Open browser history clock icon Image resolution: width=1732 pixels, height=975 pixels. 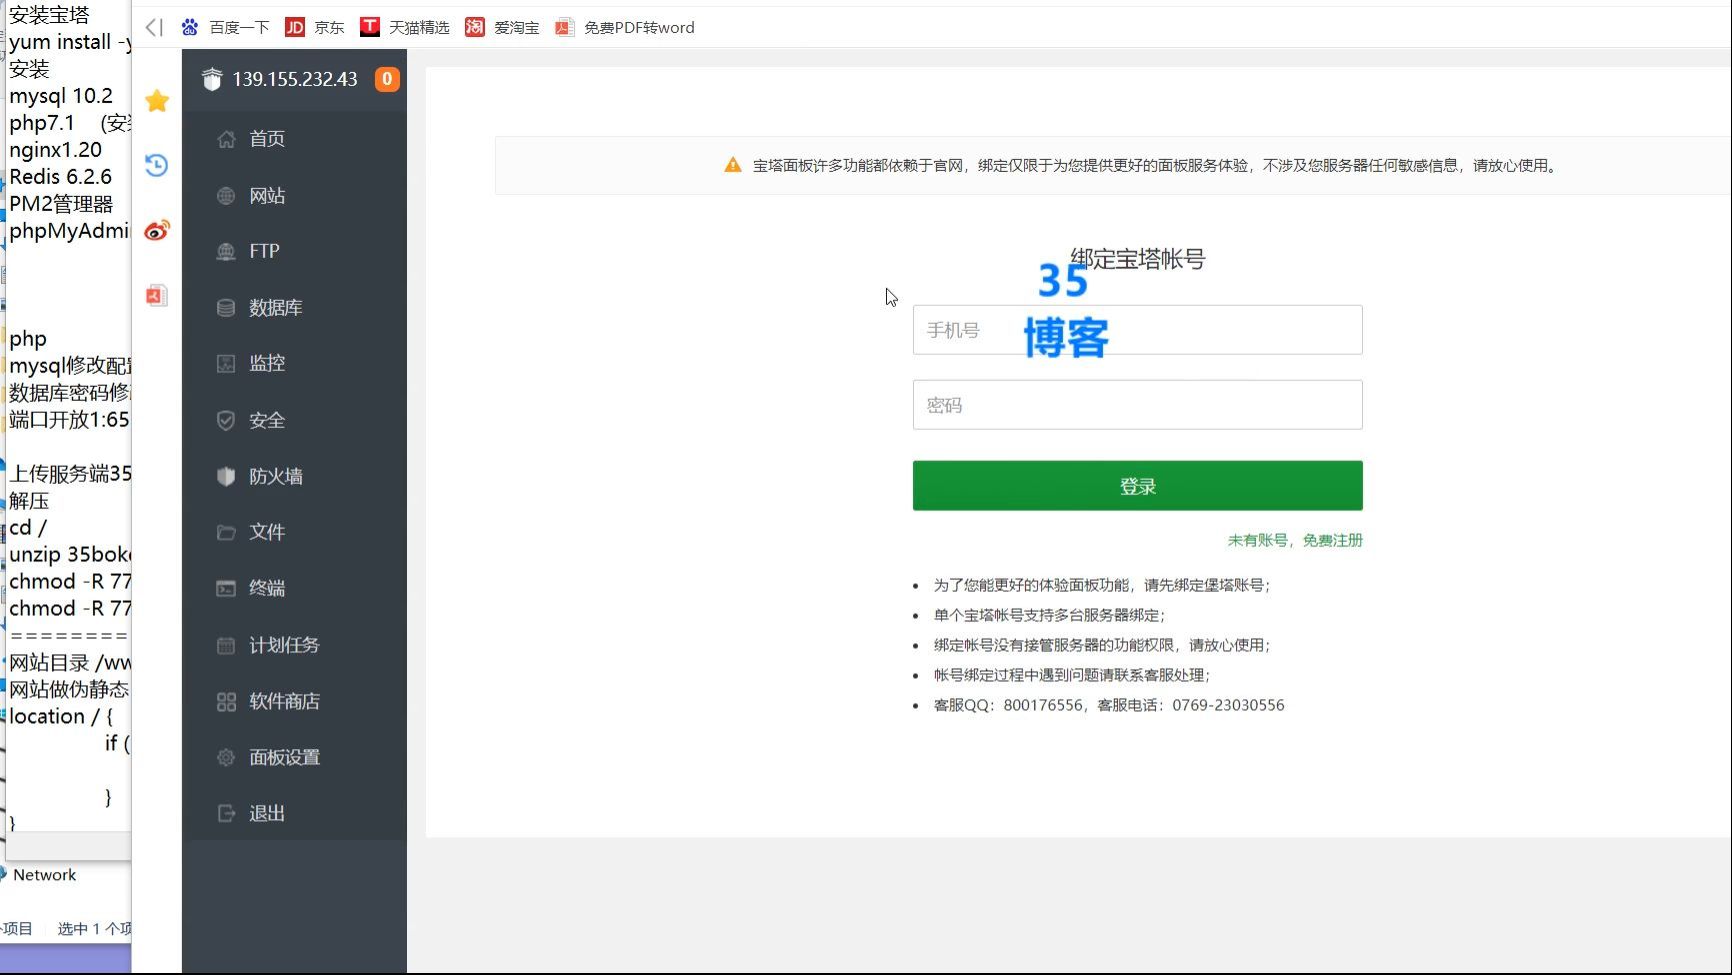[x=157, y=165]
